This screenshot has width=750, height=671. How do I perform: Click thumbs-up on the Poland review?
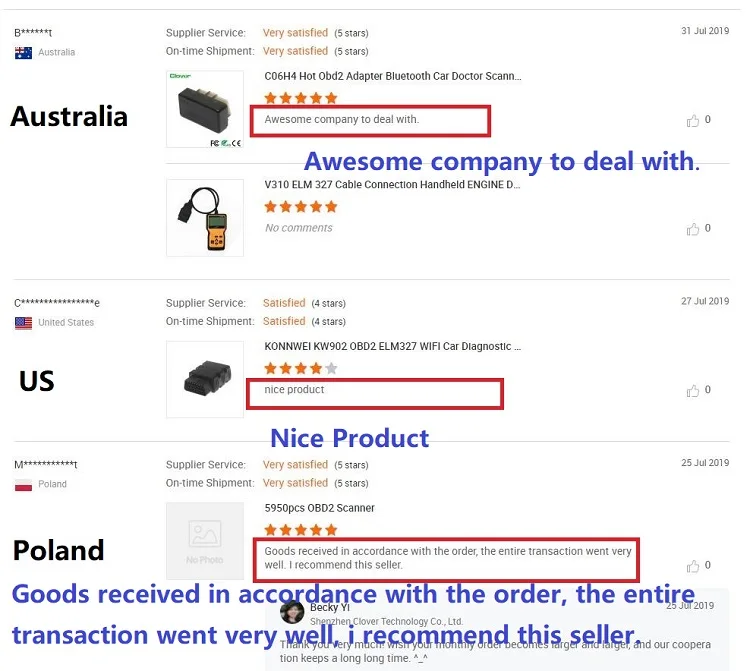click(693, 566)
